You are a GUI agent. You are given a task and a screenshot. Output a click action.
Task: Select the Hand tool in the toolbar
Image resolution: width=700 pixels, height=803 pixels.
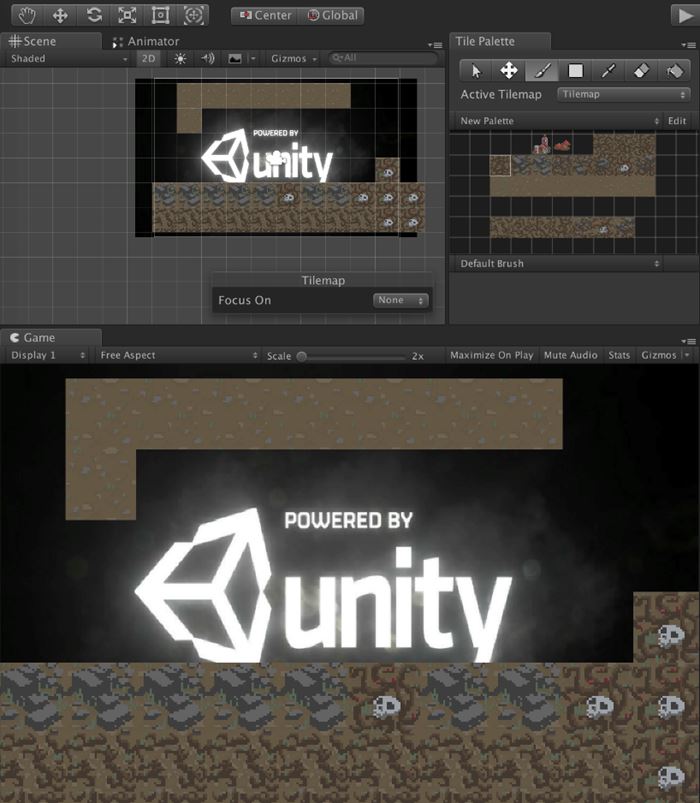coord(26,15)
